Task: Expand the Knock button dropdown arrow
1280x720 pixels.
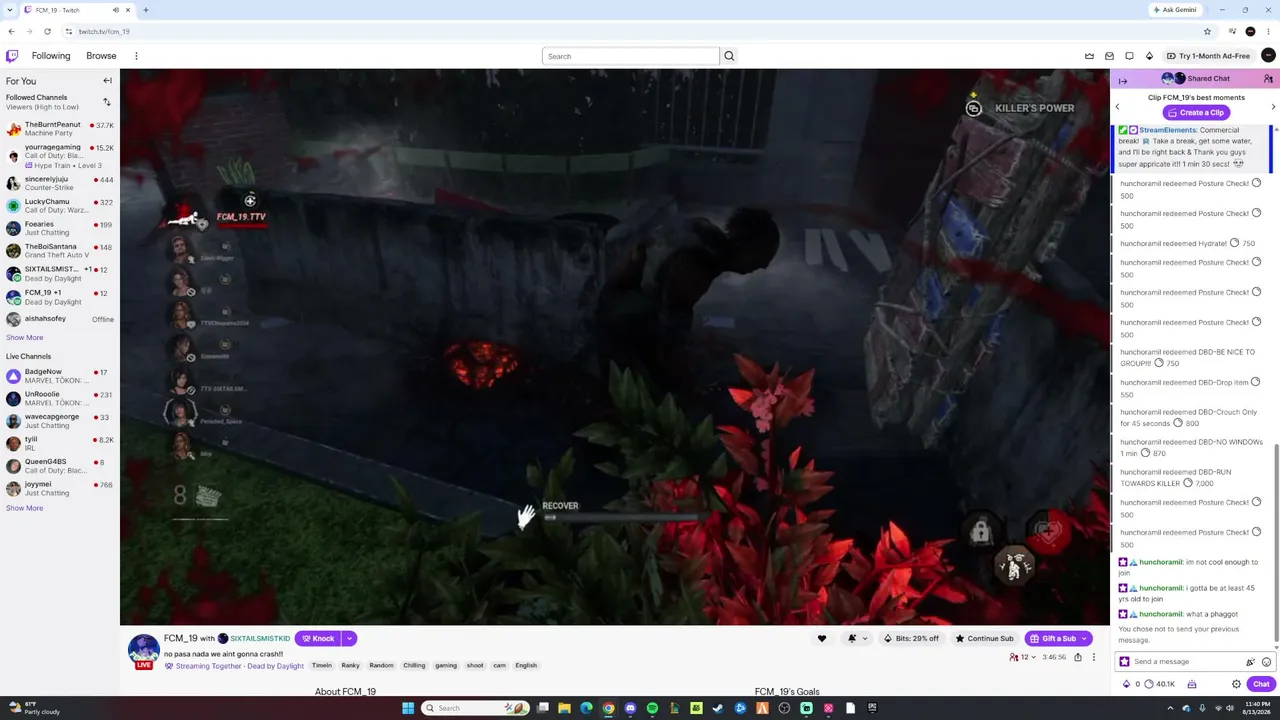Action: 349,638
